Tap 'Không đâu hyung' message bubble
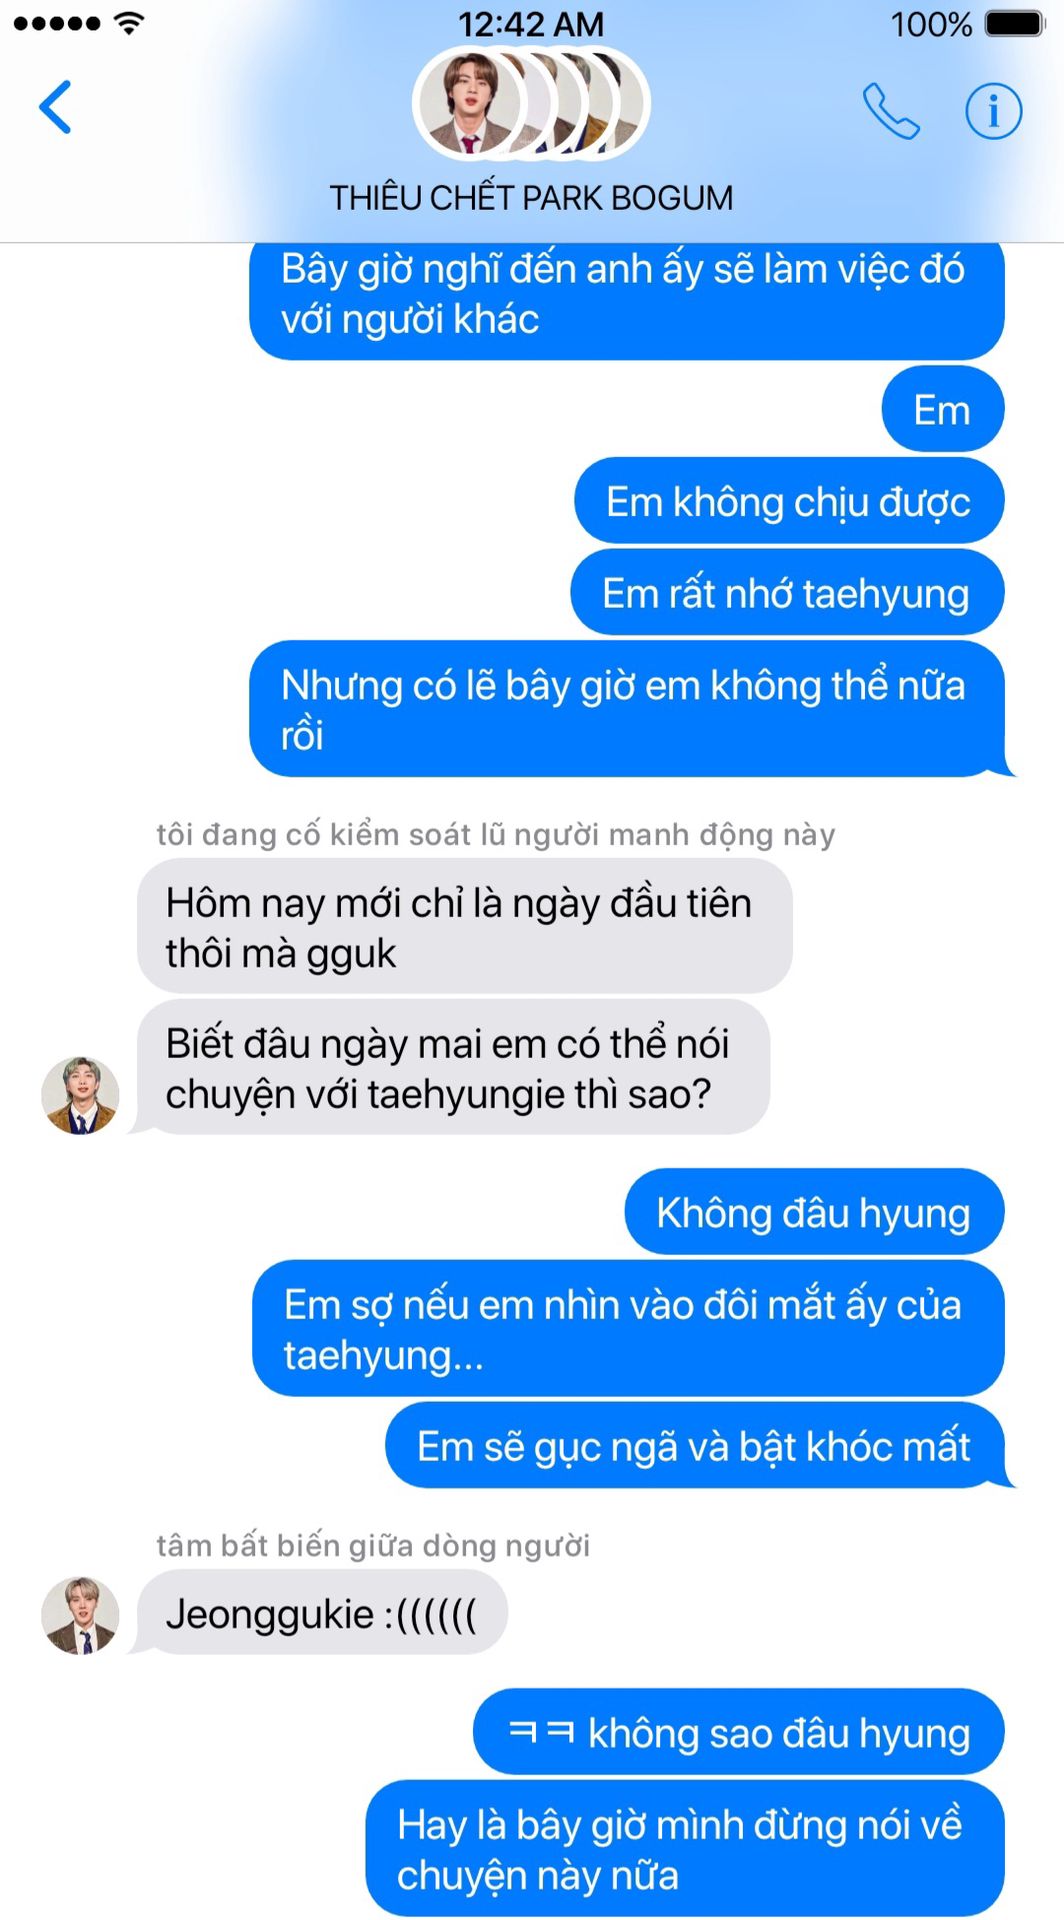This screenshot has height=1920, width=1064. pos(813,1212)
